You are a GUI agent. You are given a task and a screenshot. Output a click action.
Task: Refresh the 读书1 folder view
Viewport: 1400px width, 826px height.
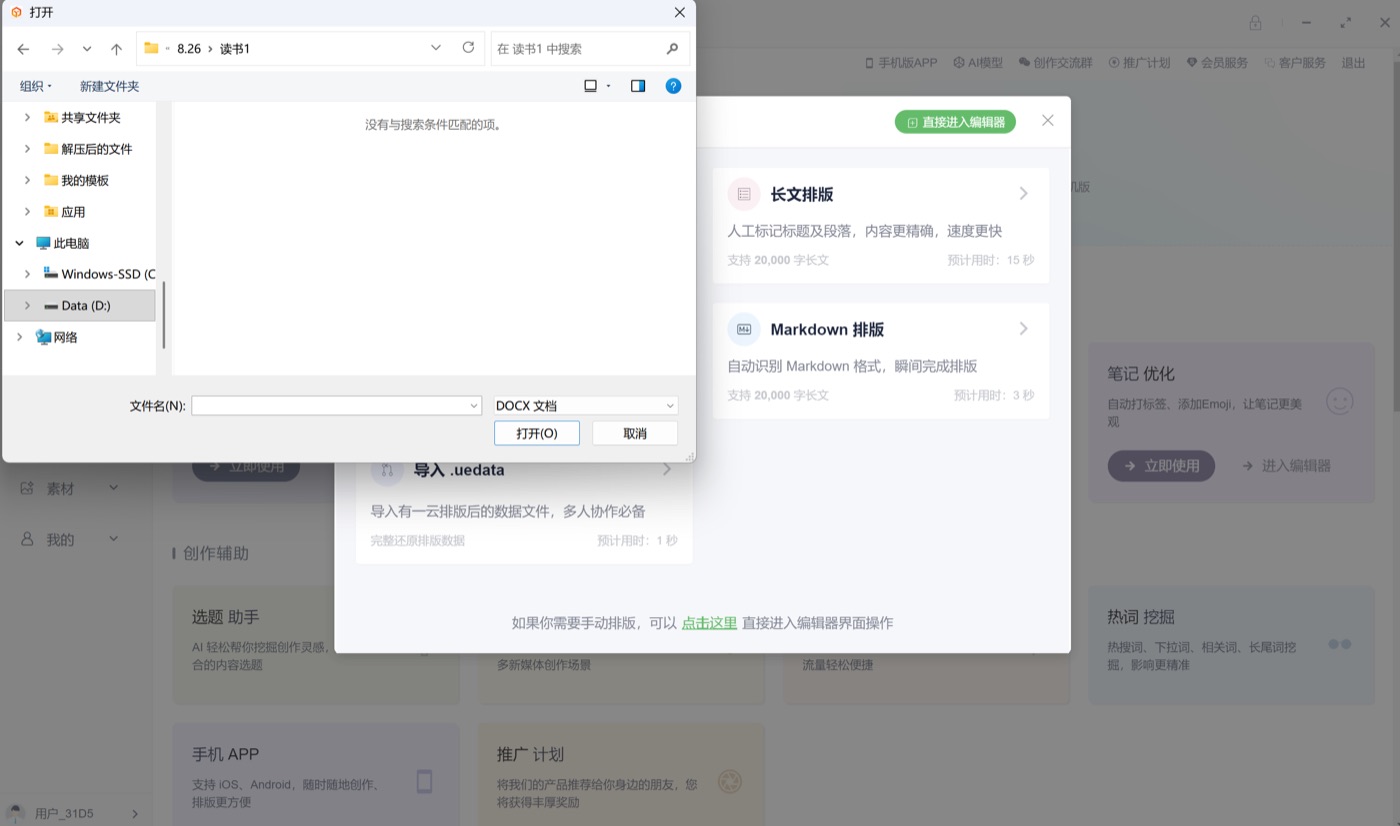click(468, 48)
